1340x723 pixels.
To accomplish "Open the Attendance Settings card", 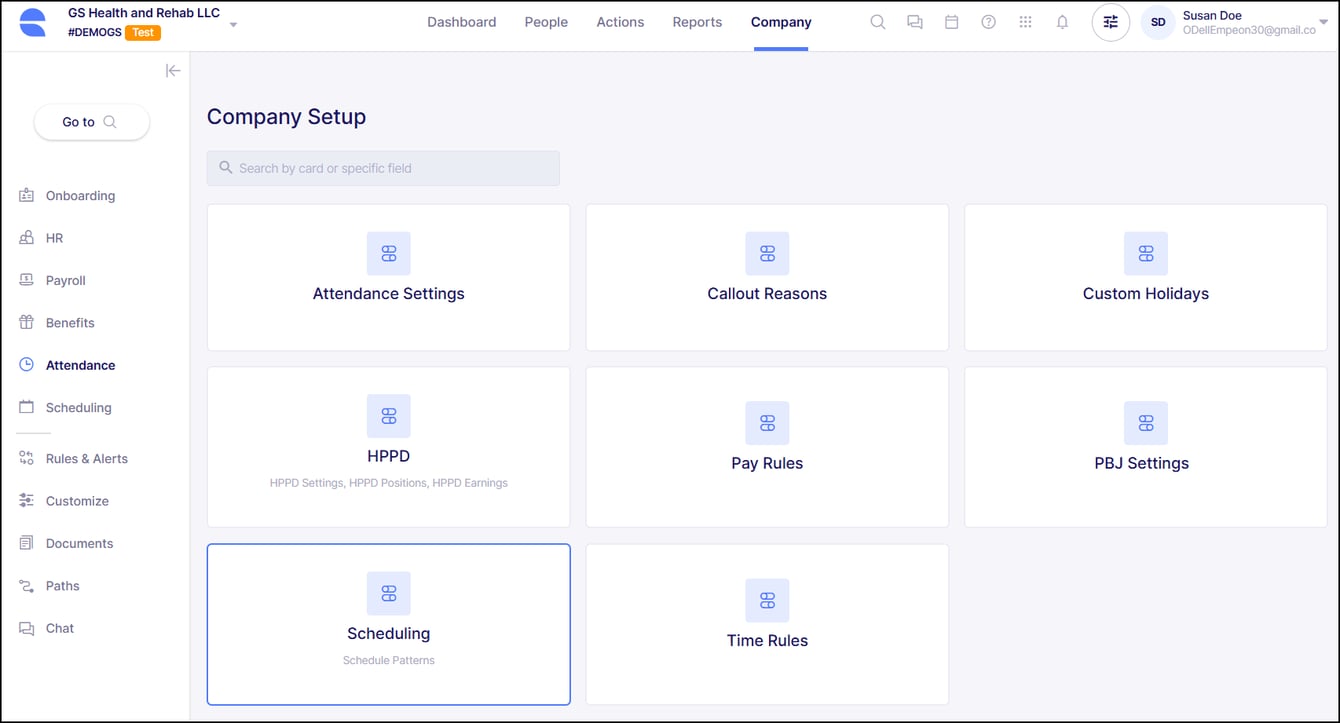I will tap(388, 278).
